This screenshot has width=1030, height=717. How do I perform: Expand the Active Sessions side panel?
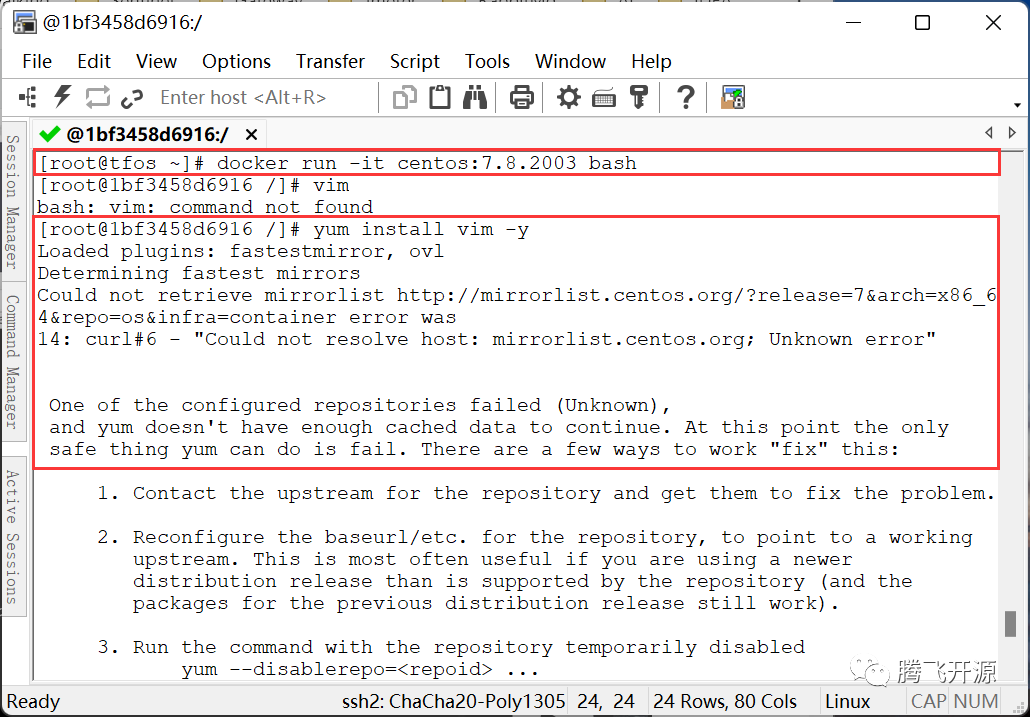tap(13, 536)
